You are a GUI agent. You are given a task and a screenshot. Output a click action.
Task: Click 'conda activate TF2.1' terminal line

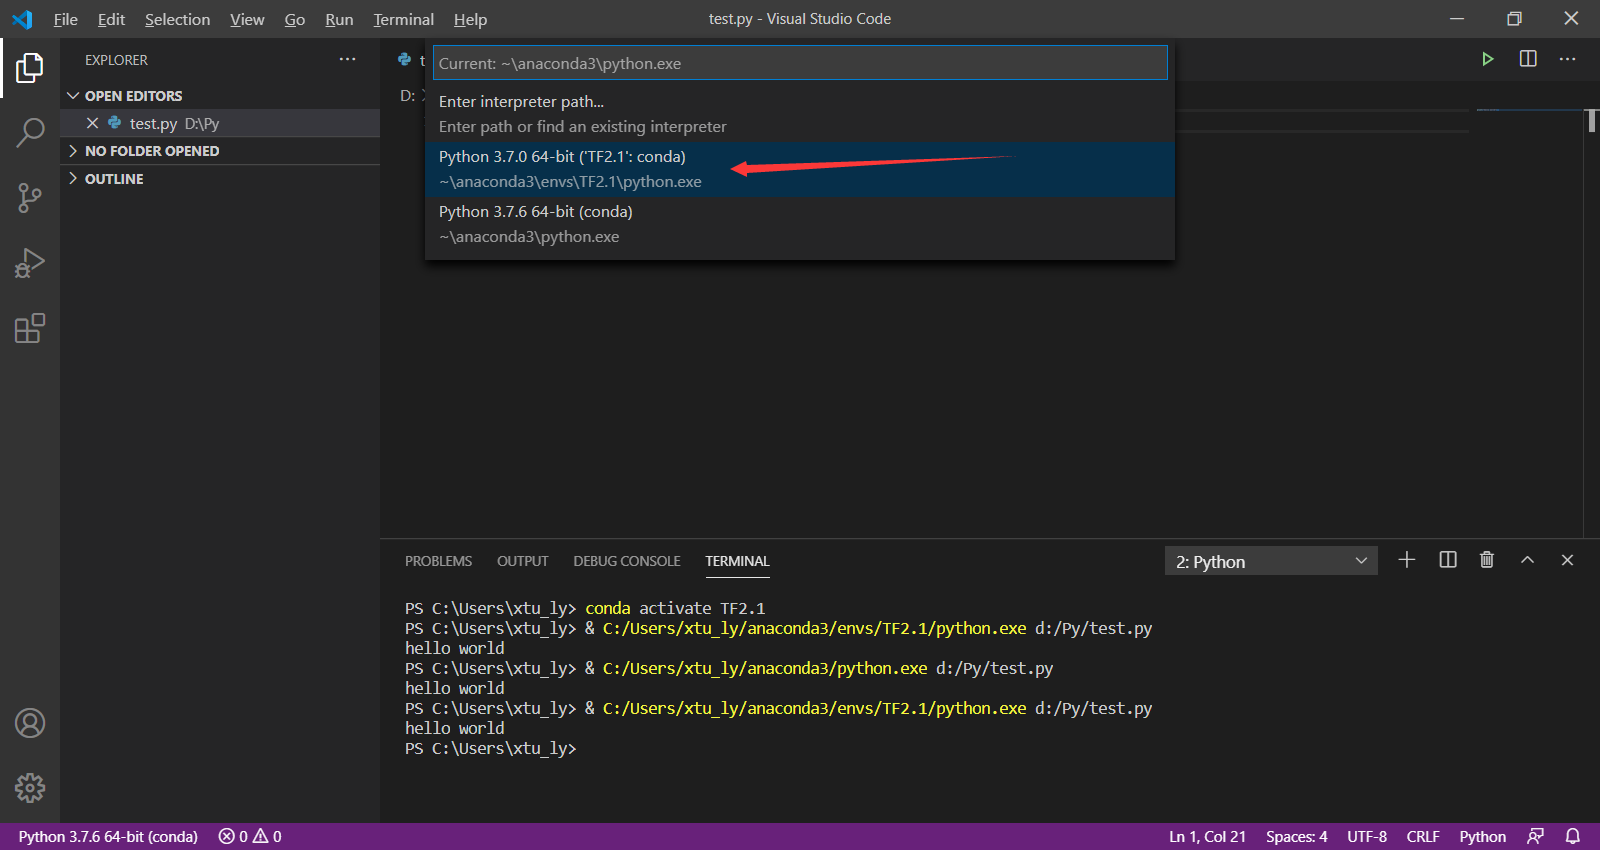(675, 608)
